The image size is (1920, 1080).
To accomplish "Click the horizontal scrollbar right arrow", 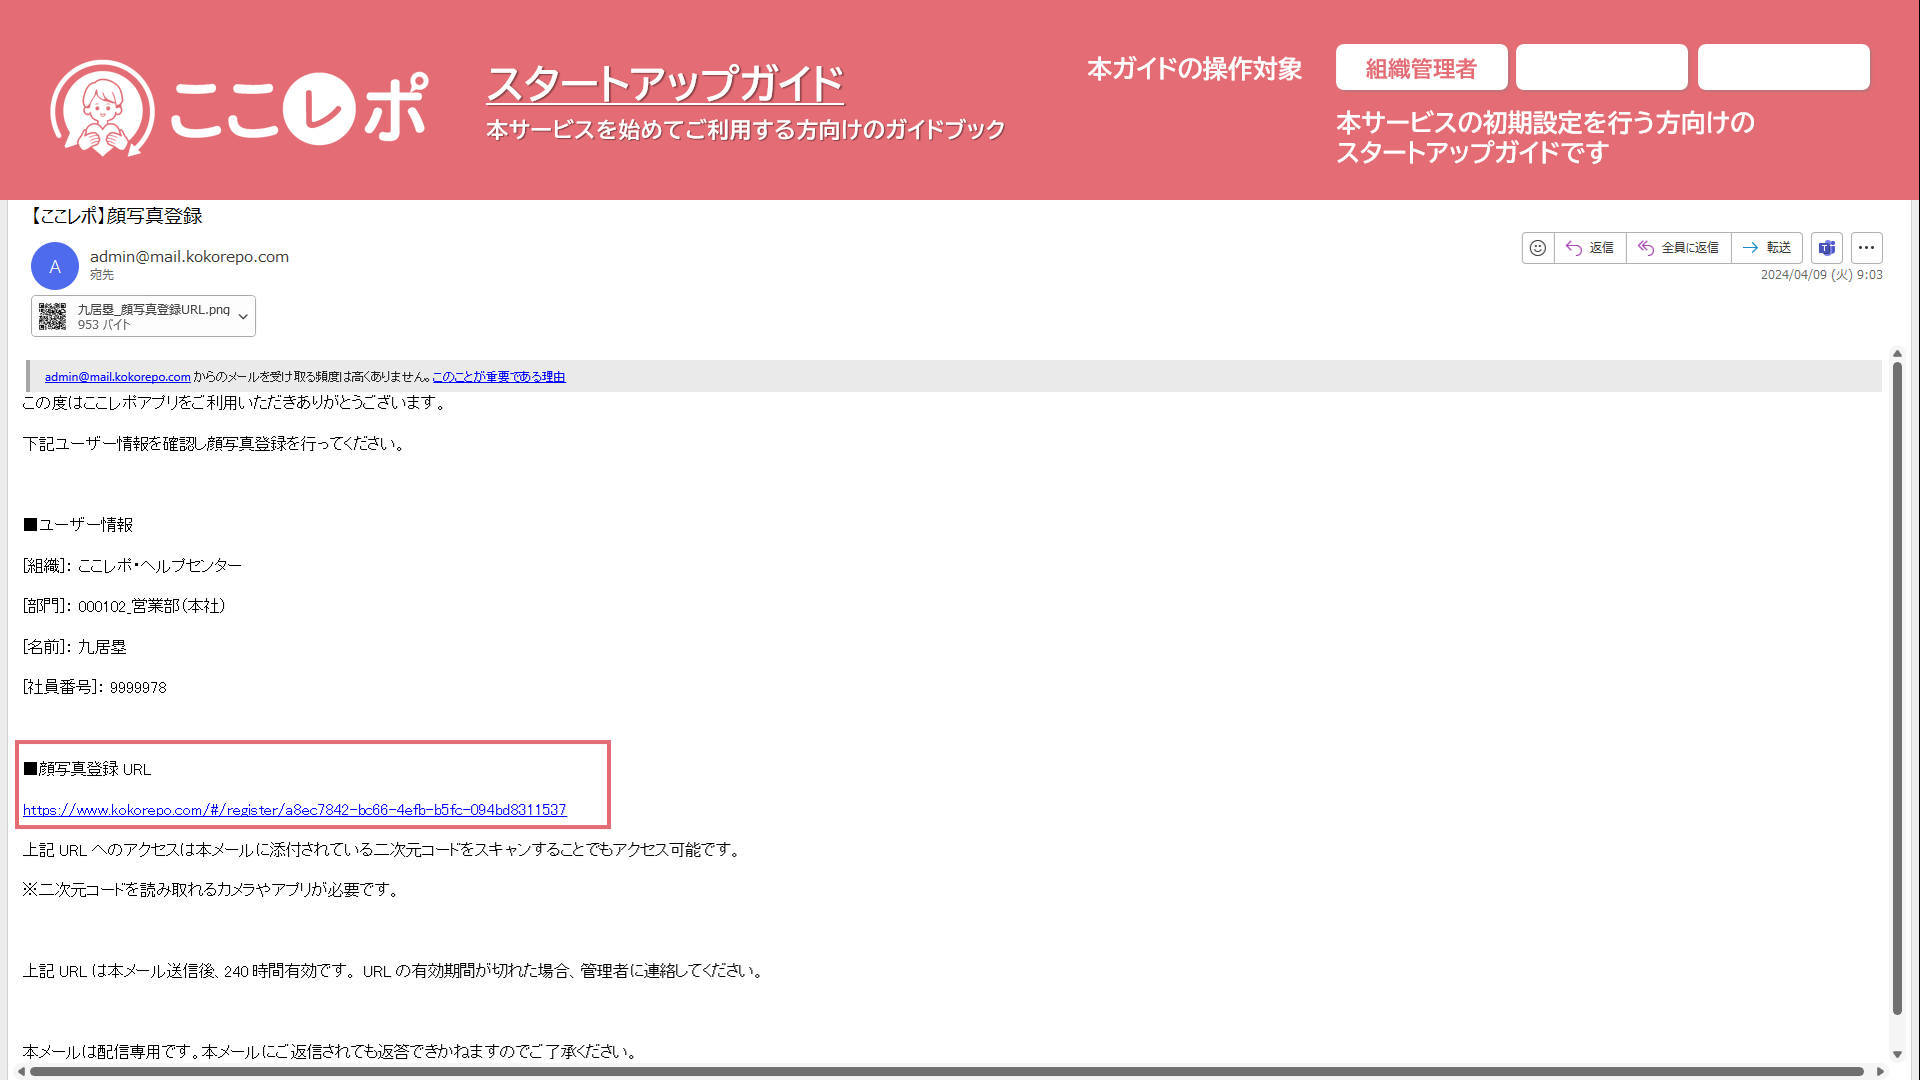I will pos(1880,1071).
